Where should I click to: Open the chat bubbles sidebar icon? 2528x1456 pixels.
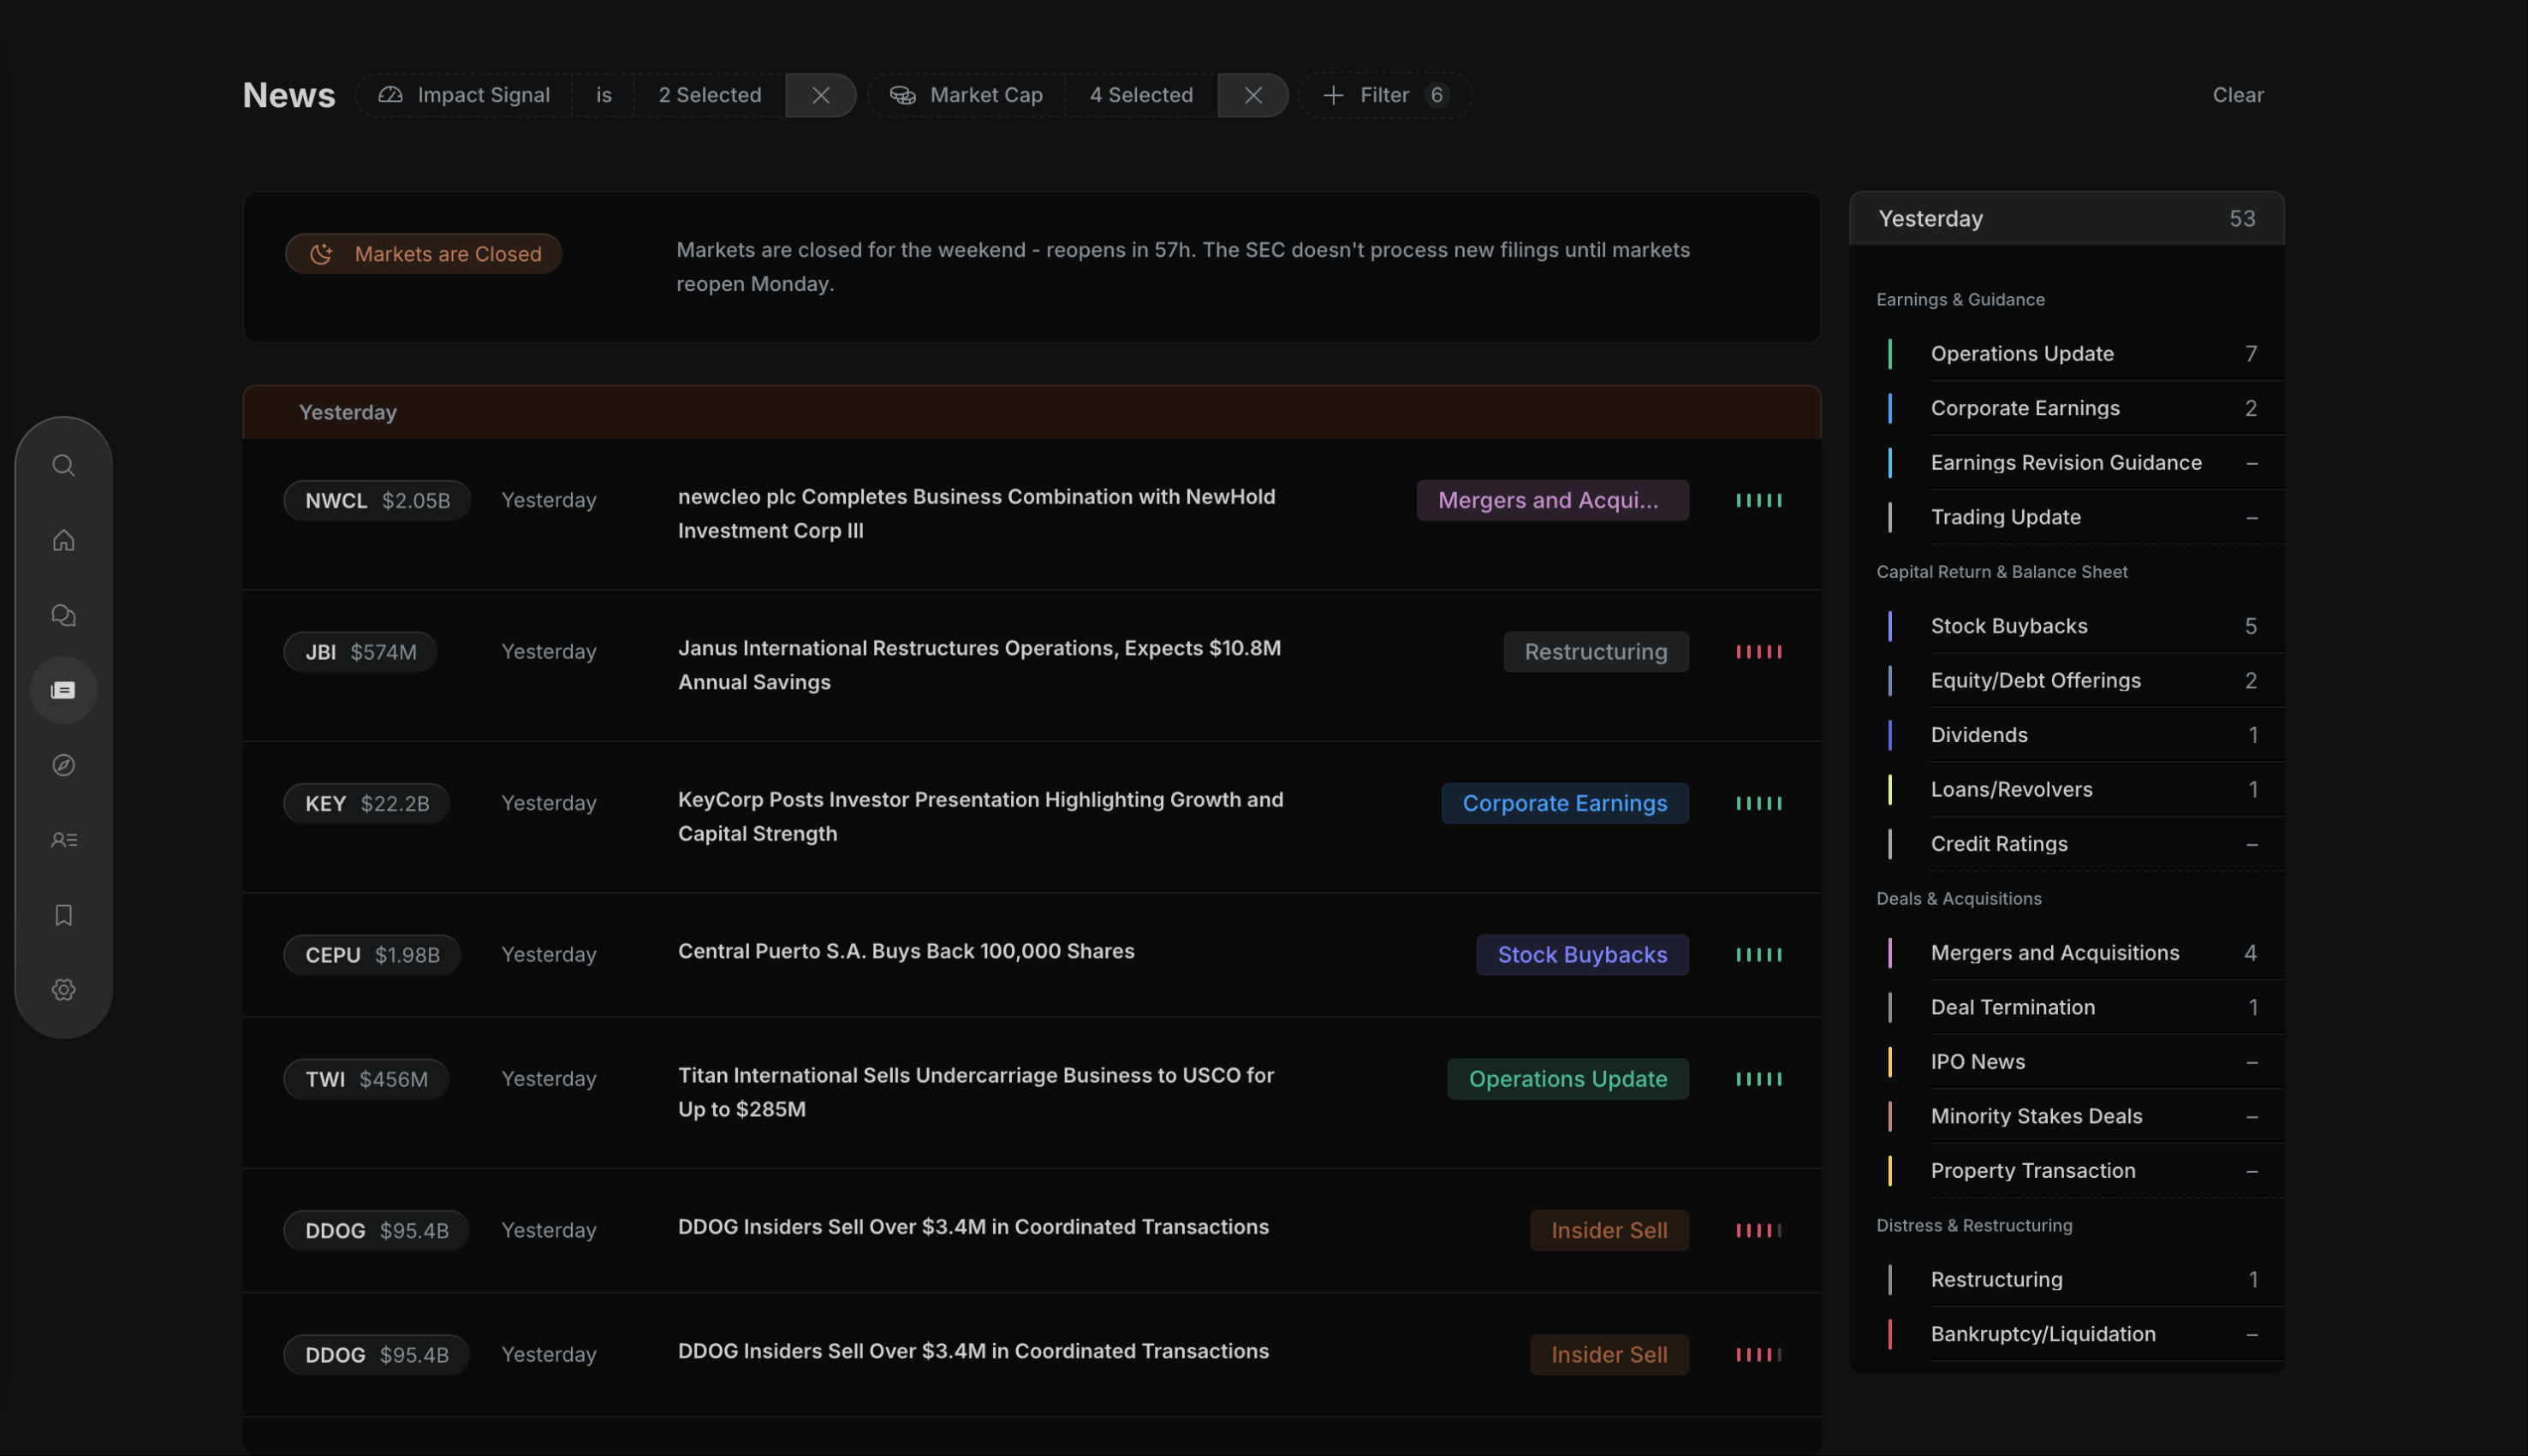click(63, 615)
